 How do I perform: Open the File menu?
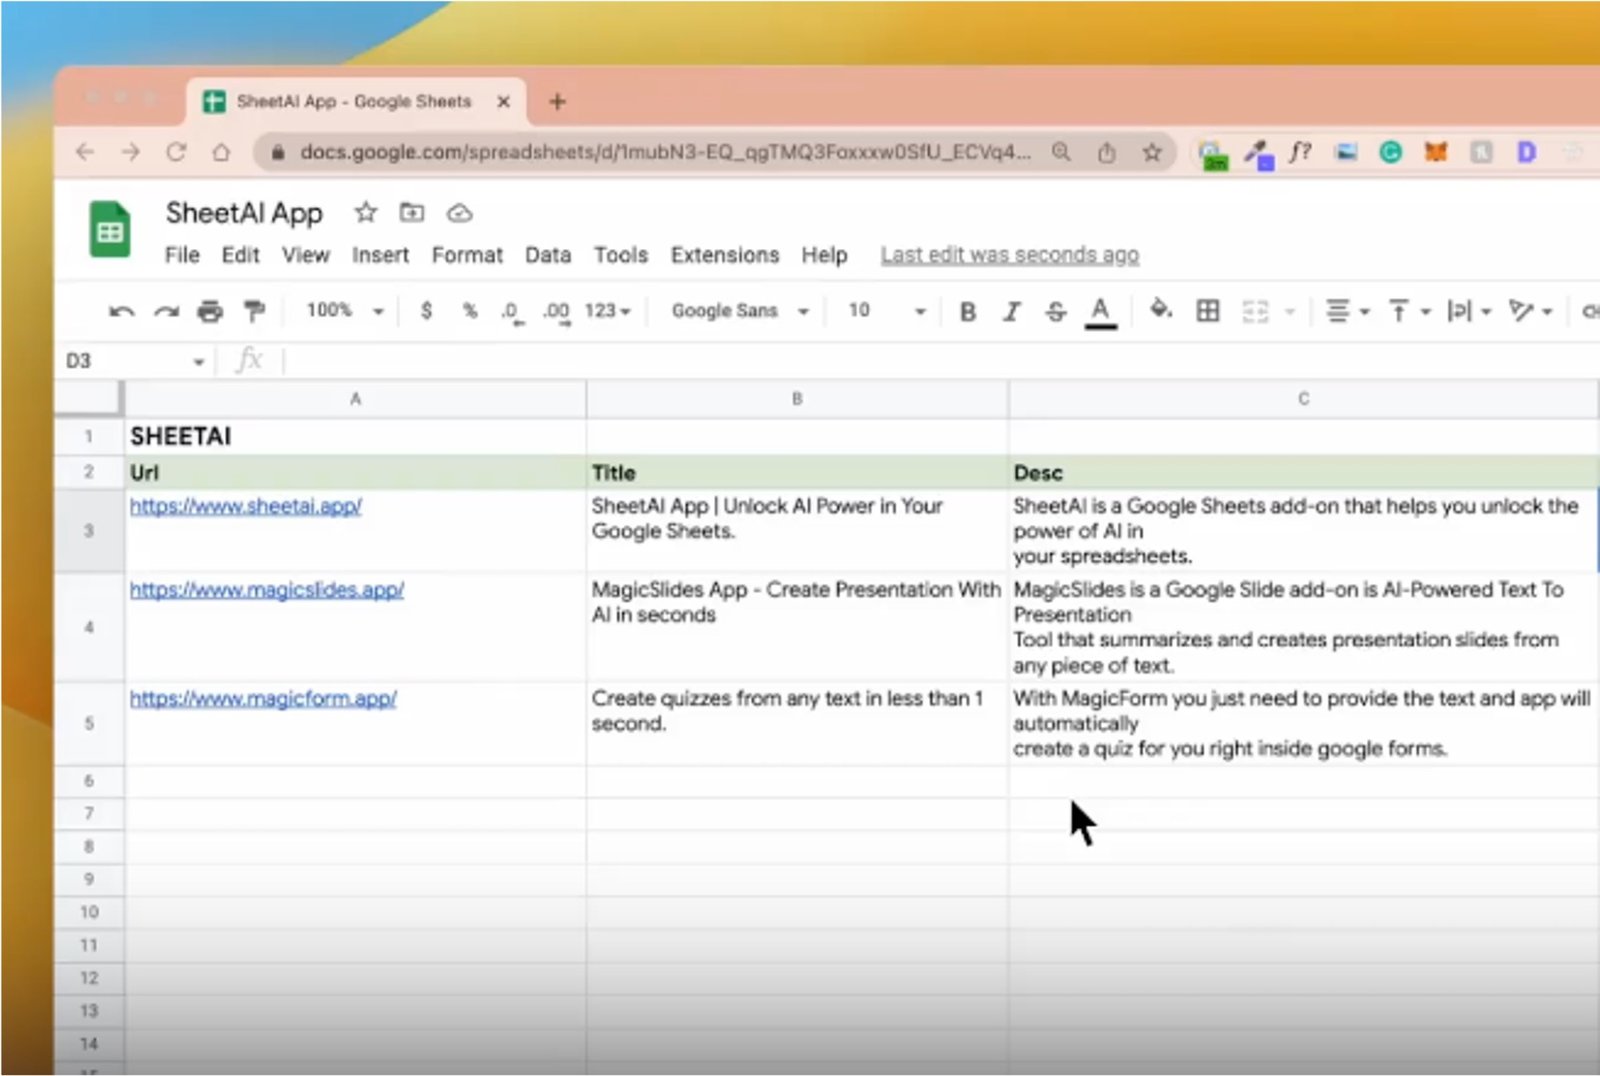click(182, 255)
